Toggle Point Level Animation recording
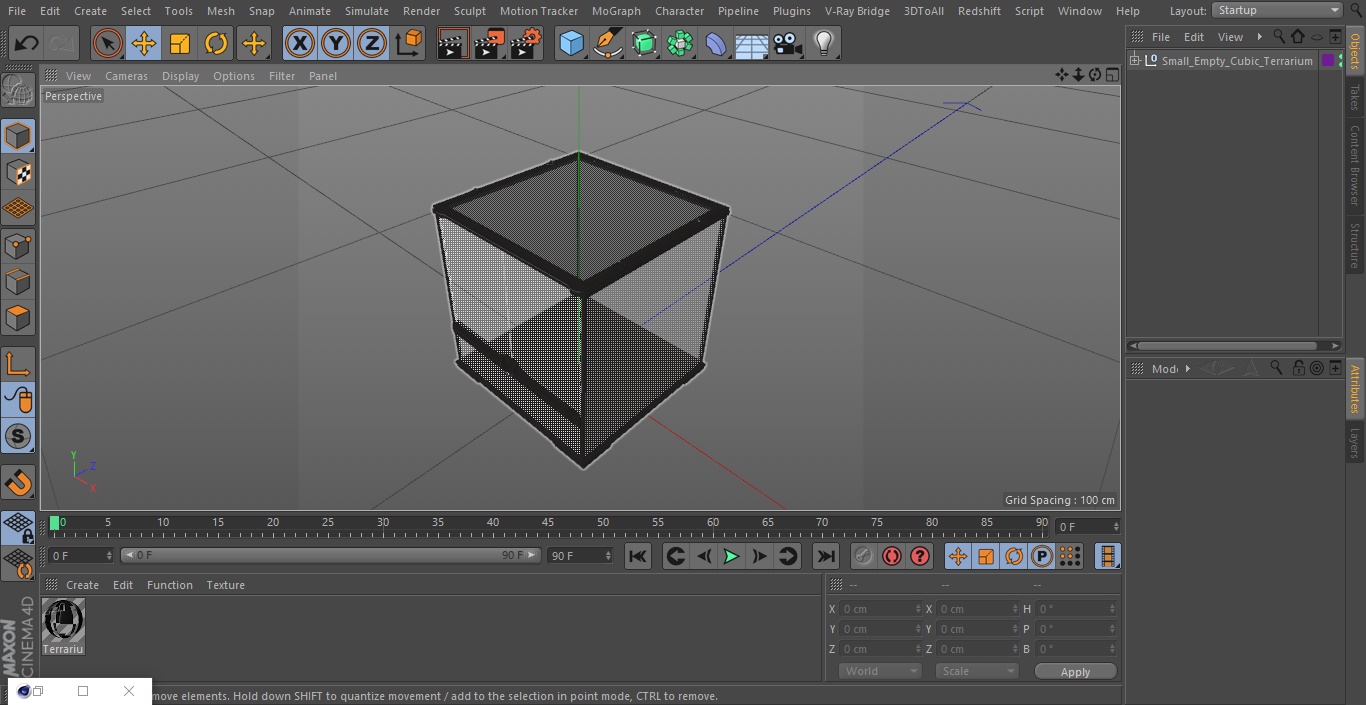Viewport: 1366px width, 705px height. [x=1070, y=556]
